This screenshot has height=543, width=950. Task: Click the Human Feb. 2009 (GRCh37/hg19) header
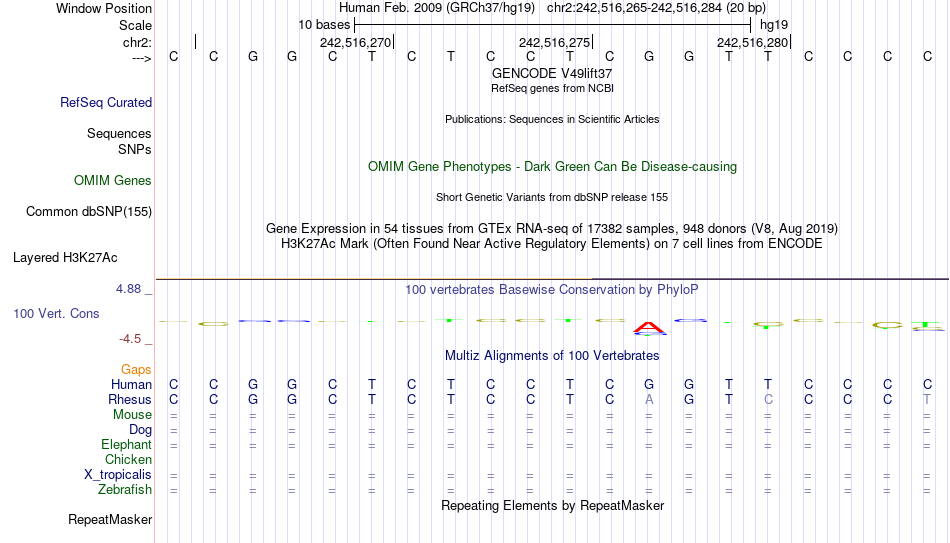click(437, 8)
